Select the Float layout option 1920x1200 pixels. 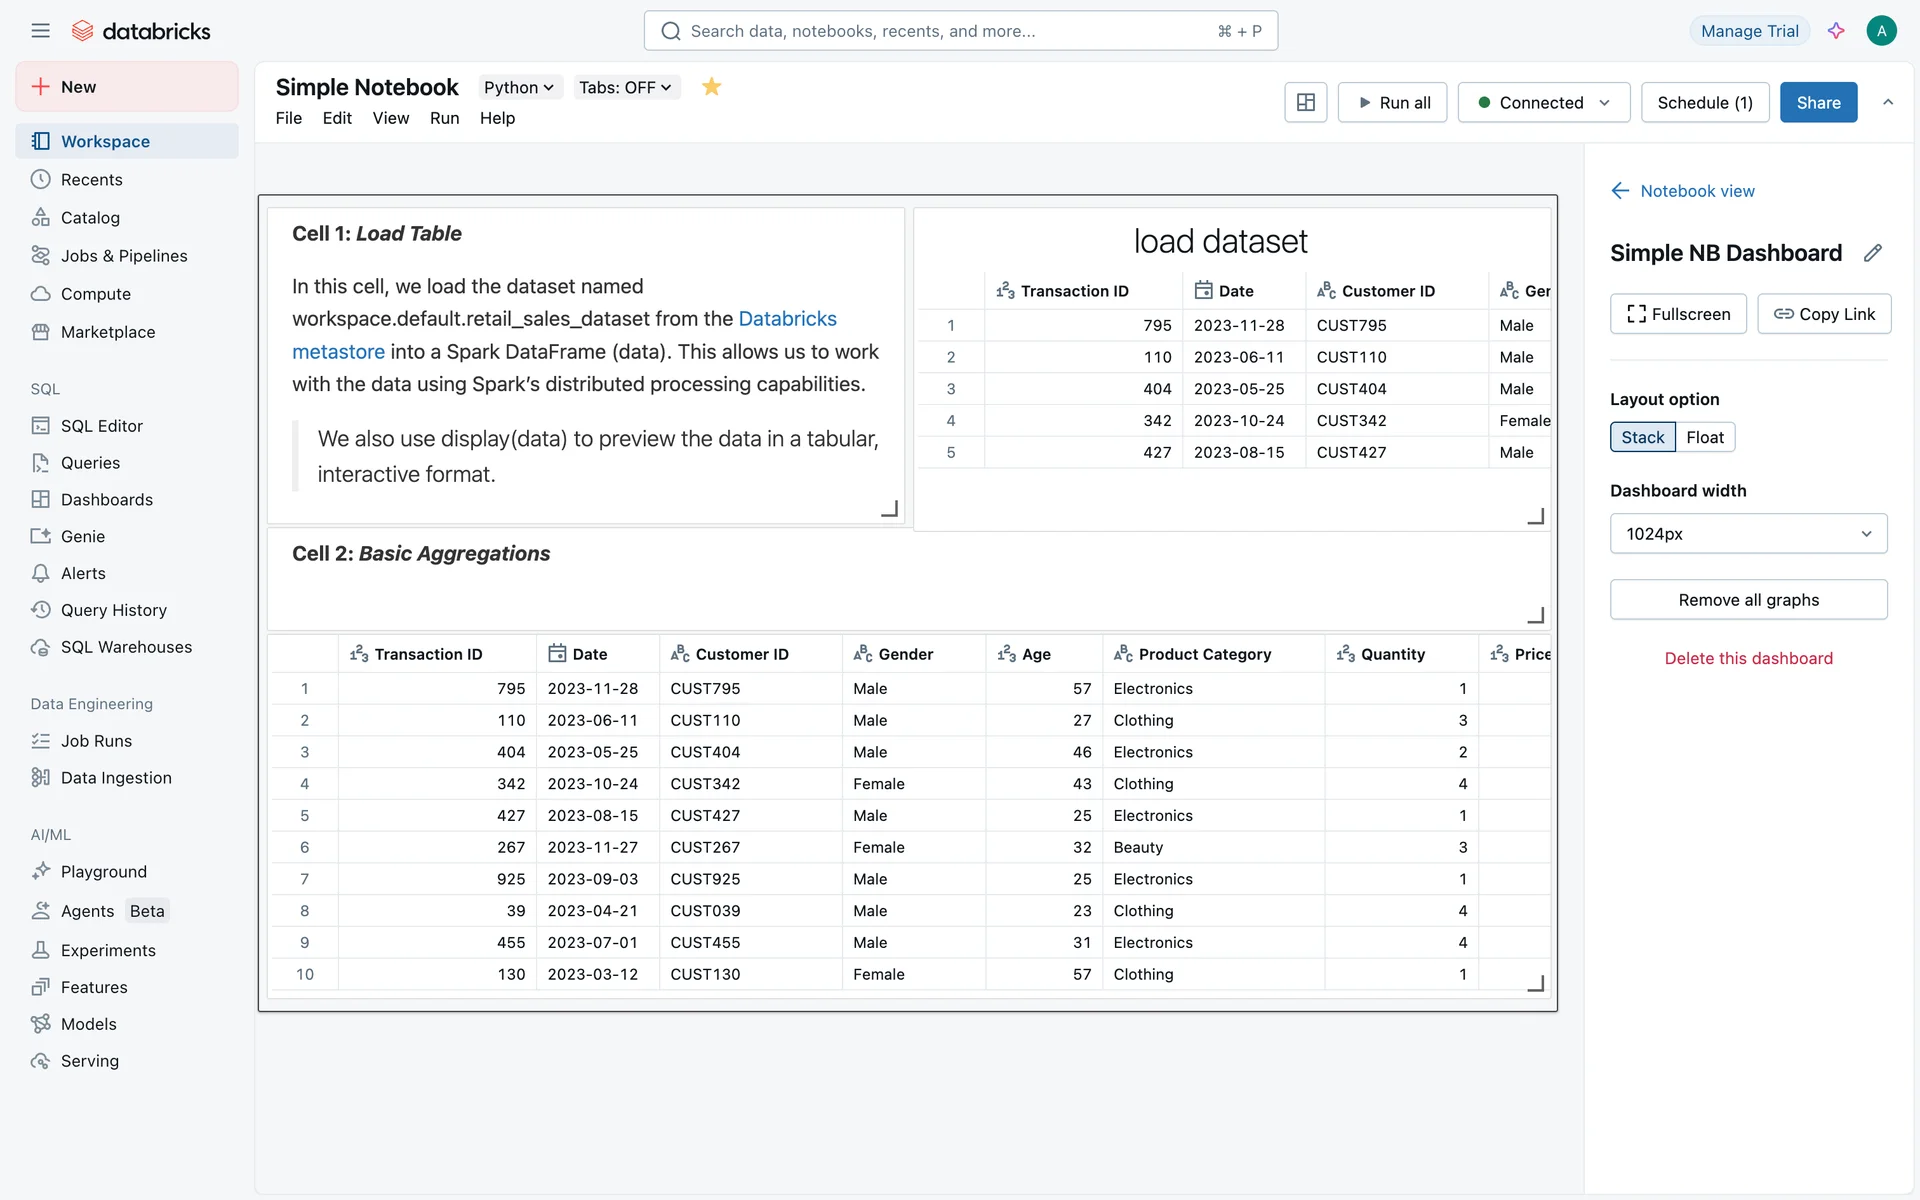1705,437
